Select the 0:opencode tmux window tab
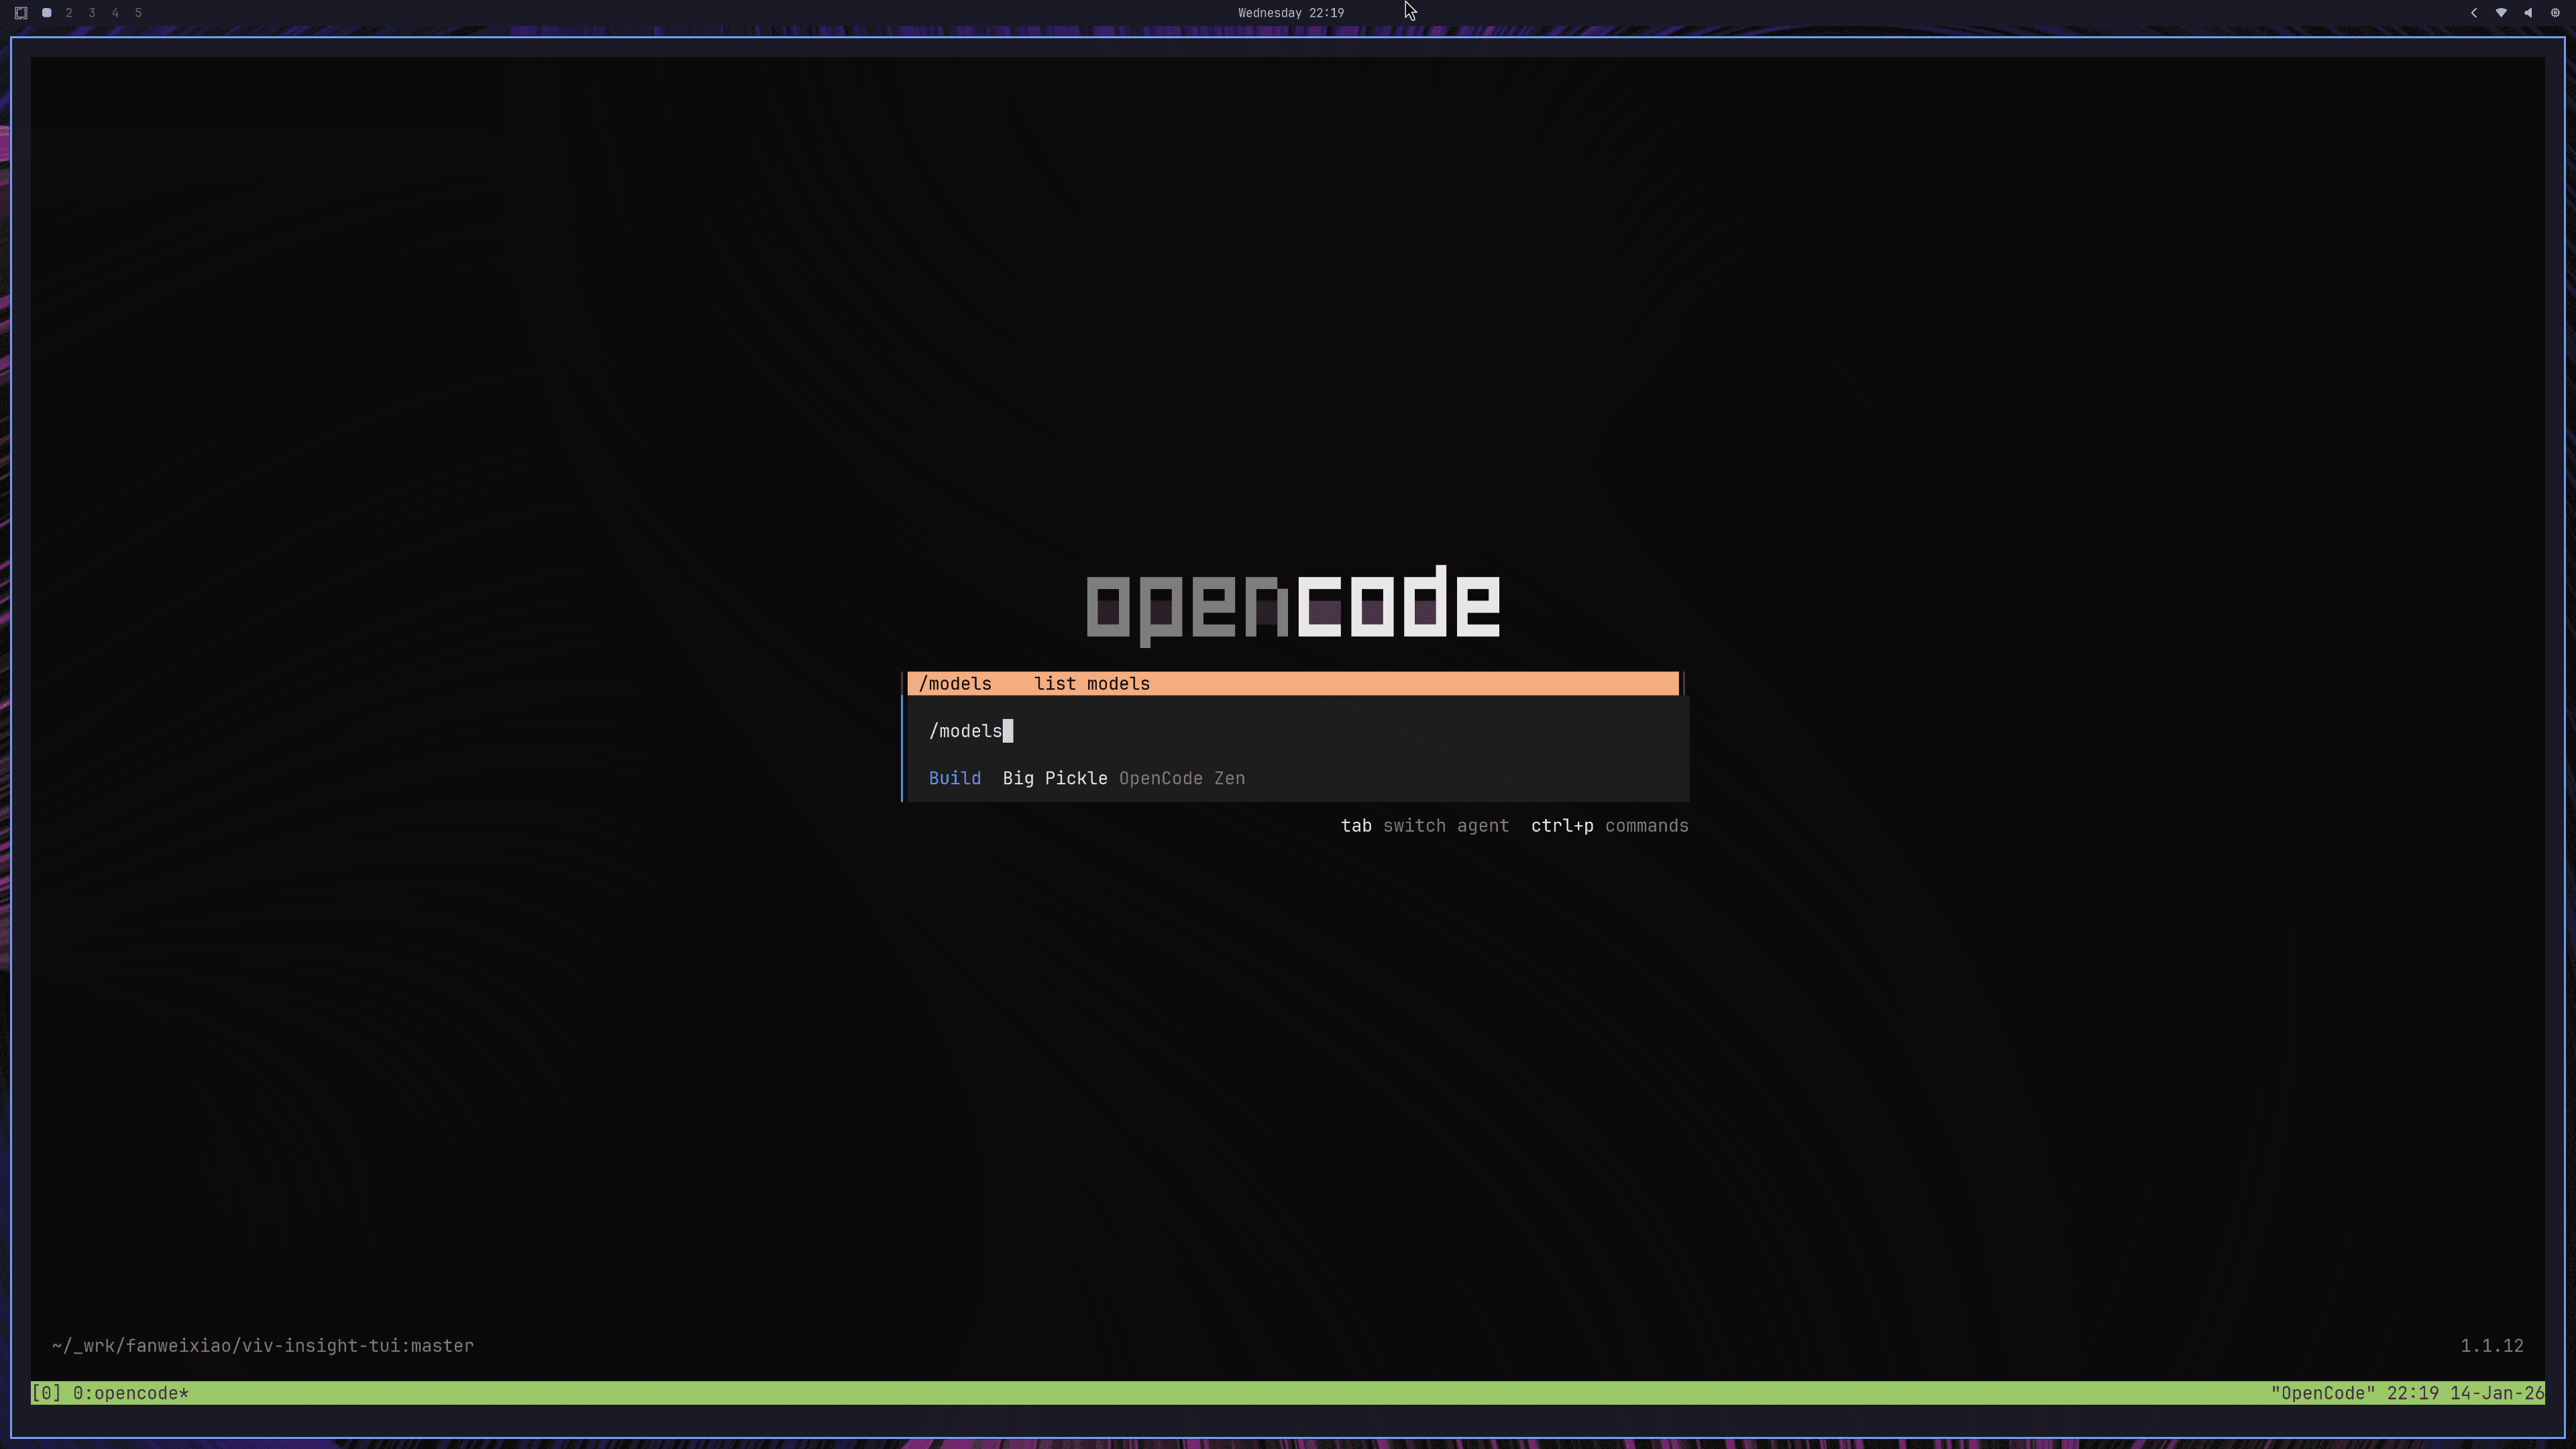2576x1449 pixels. pyautogui.click(x=130, y=1393)
